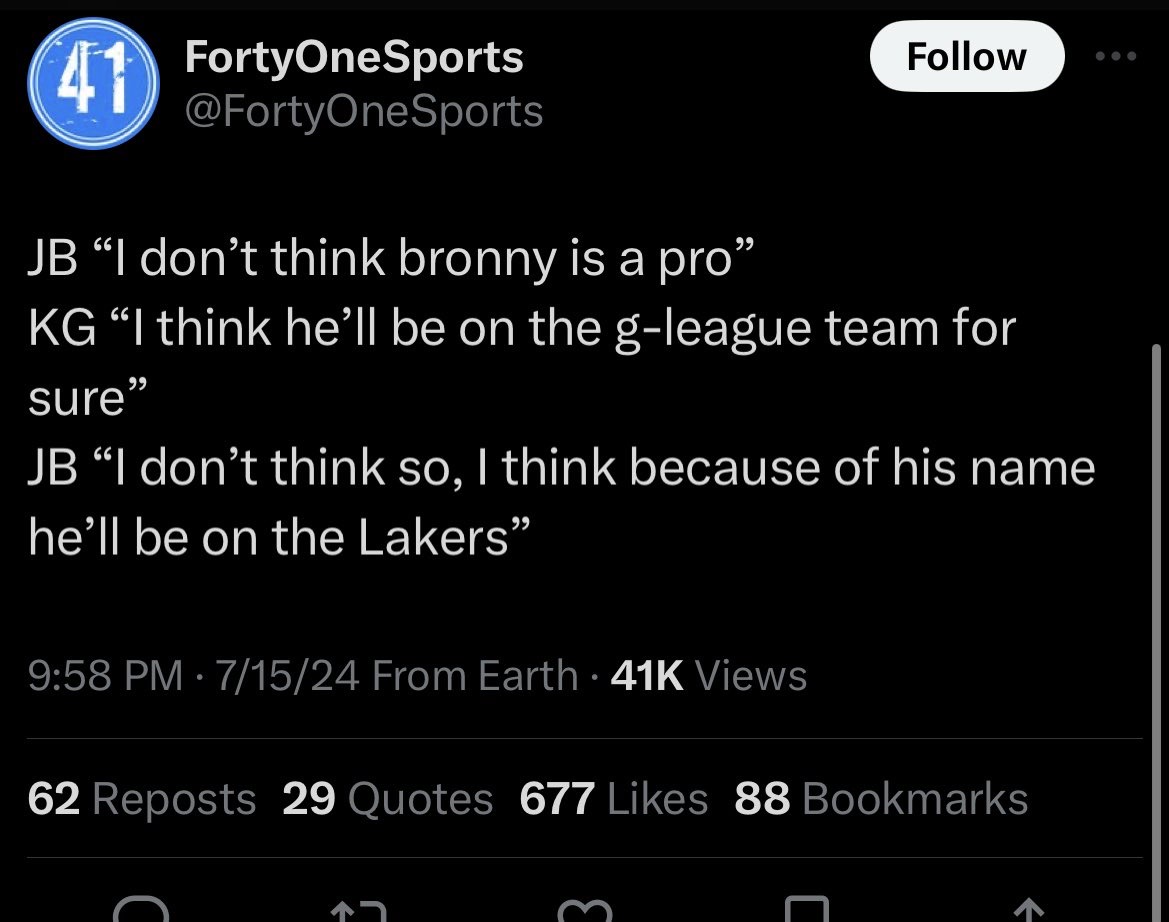This screenshot has width=1169, height=922.
Task: Show who gave the 677 Likes
Action: click(x=613, y=798)
